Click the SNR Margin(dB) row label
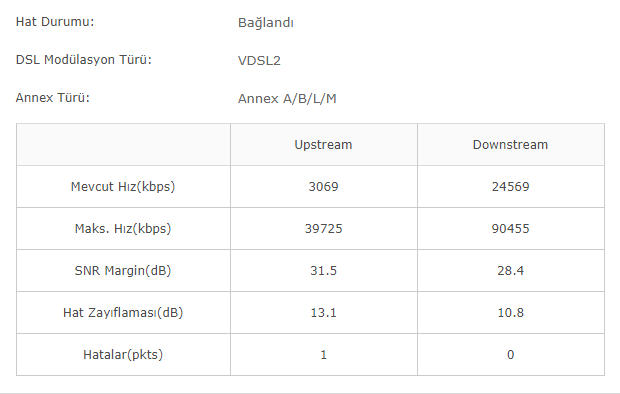The width and height of the screenshot is (620, 394). 123,271
